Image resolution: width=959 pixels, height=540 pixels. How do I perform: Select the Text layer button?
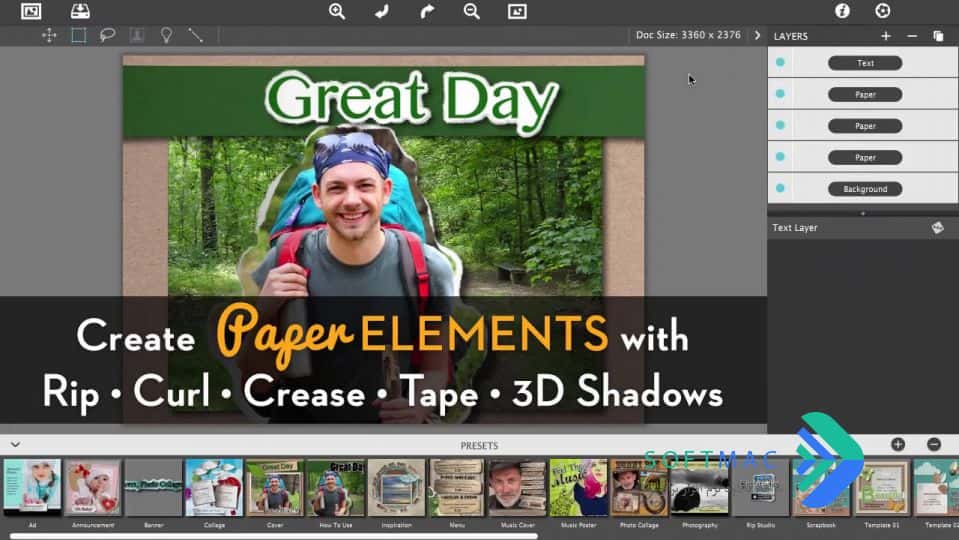(865, 63)
